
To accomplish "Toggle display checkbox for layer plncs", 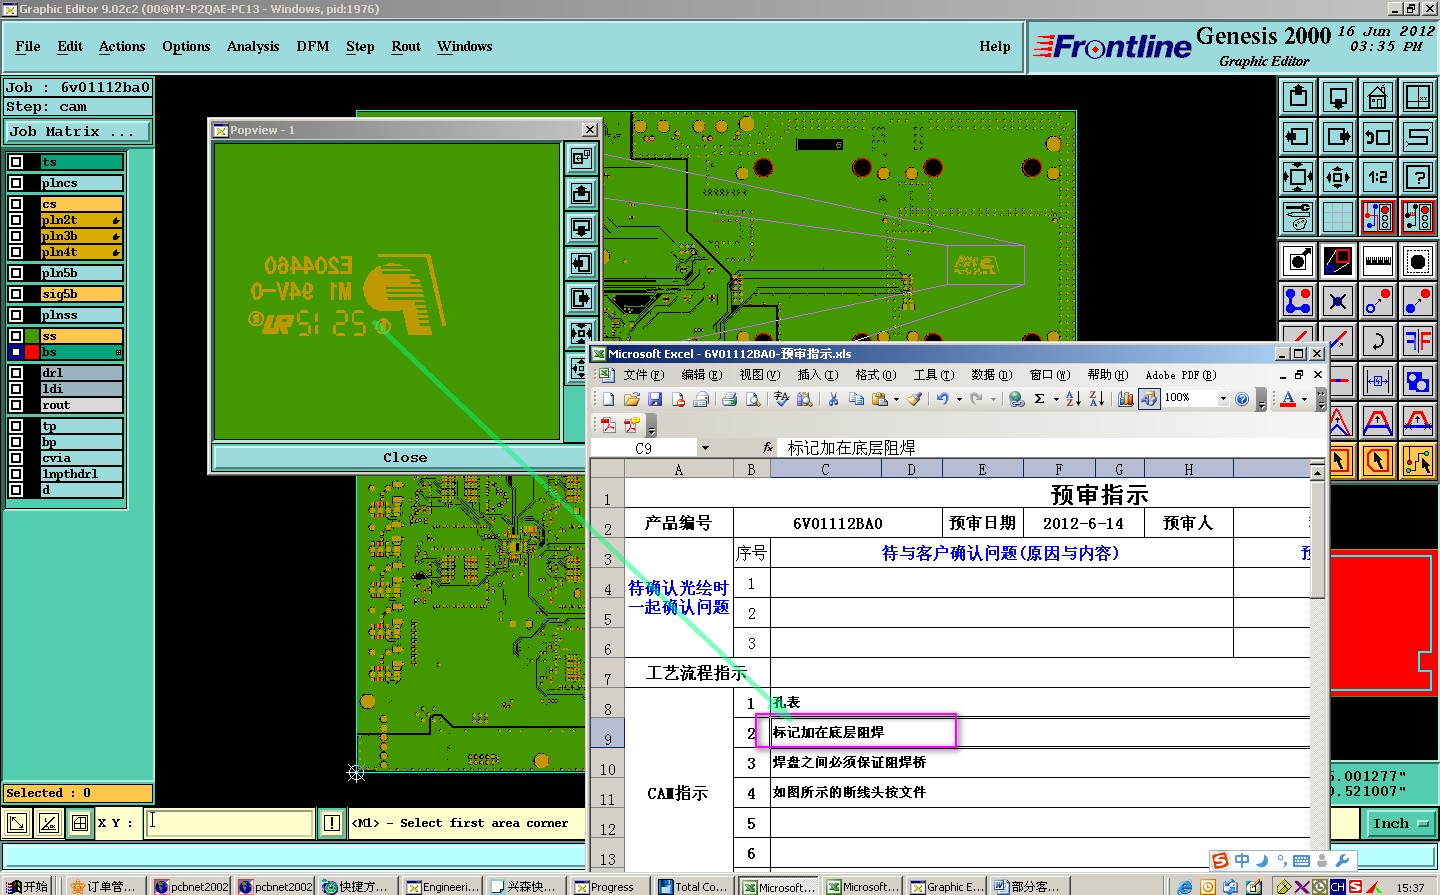I will click(x=16, y=183).
